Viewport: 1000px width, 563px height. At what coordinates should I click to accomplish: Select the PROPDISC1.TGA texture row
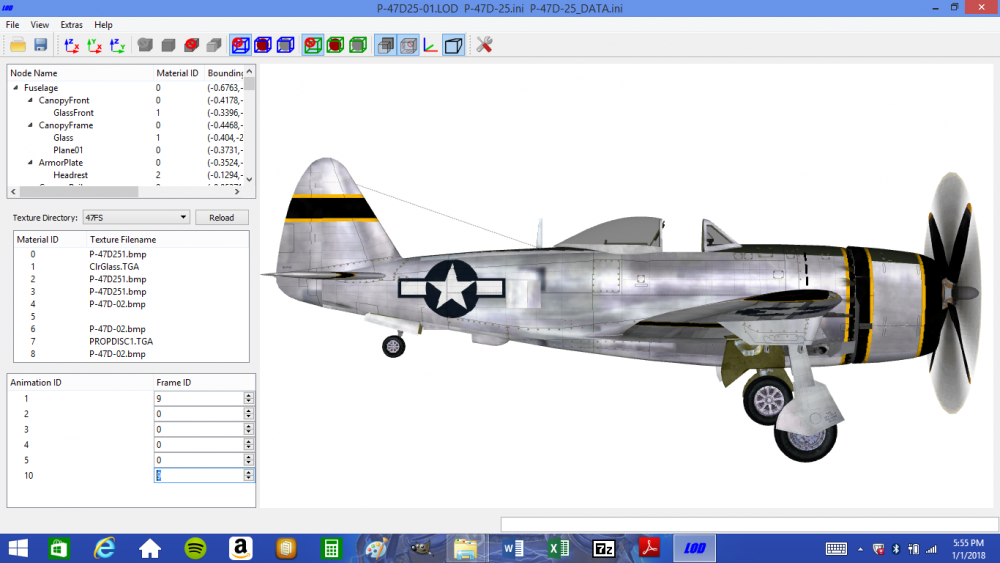coord(131,341)
